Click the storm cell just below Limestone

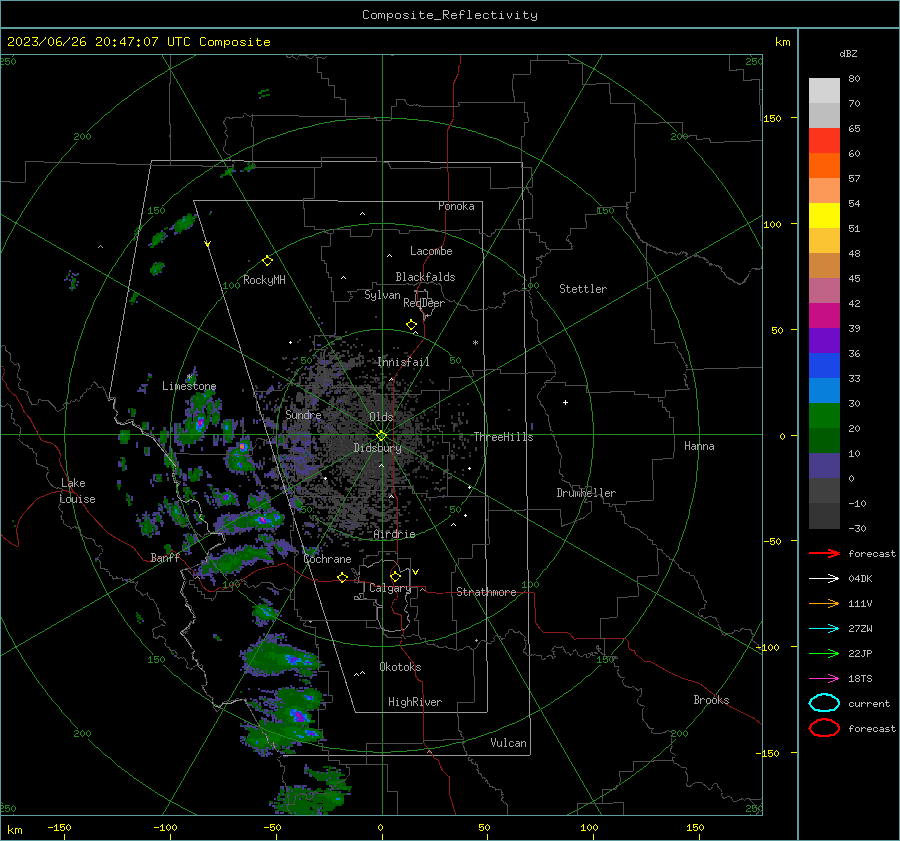pyautogui.click(x=199, y=422)
